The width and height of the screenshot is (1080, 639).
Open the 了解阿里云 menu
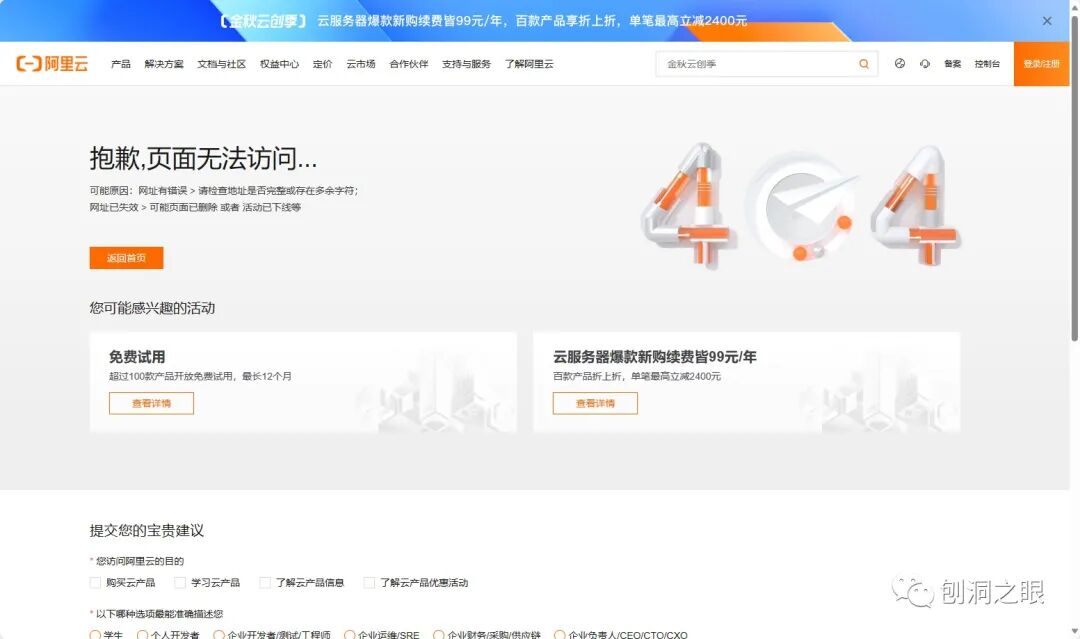pyautogui.click(x=529, y=64)
